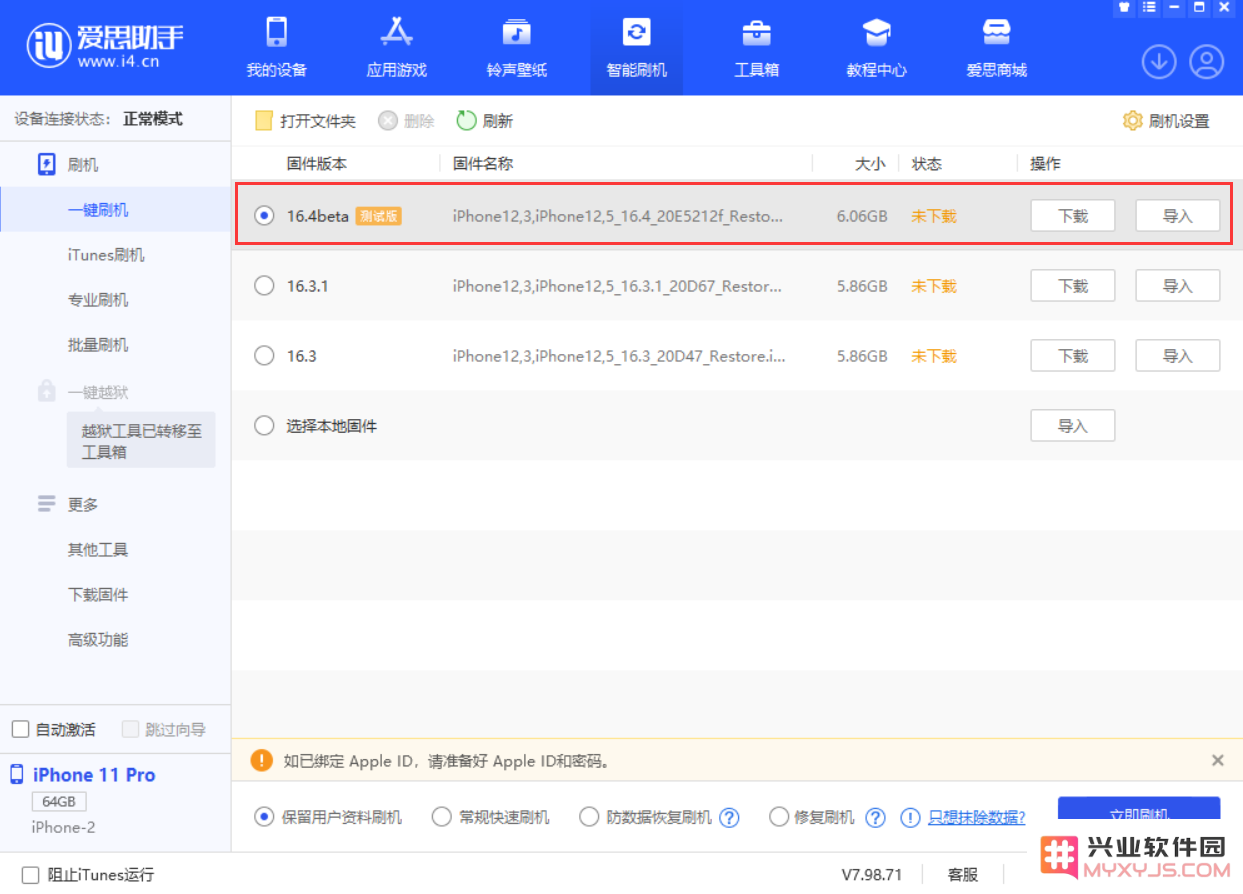Click 刷新 refresh button
1243x894 pixels.
(x=485, y=121)
